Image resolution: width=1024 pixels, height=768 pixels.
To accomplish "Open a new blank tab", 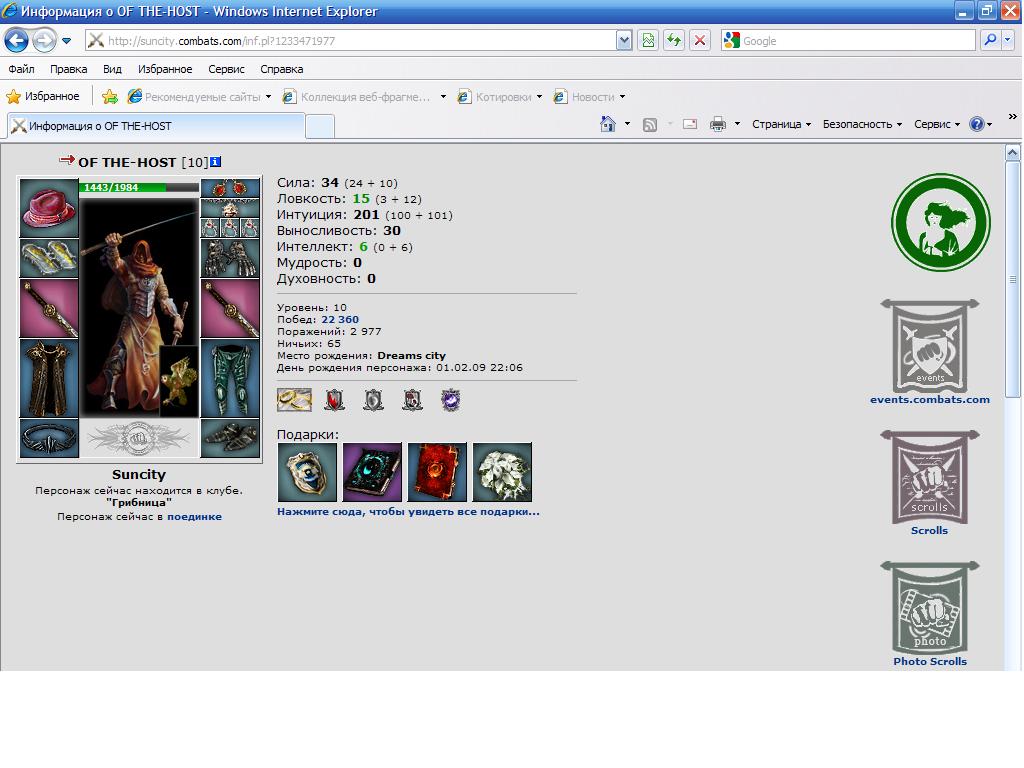I will pos(320,126).
